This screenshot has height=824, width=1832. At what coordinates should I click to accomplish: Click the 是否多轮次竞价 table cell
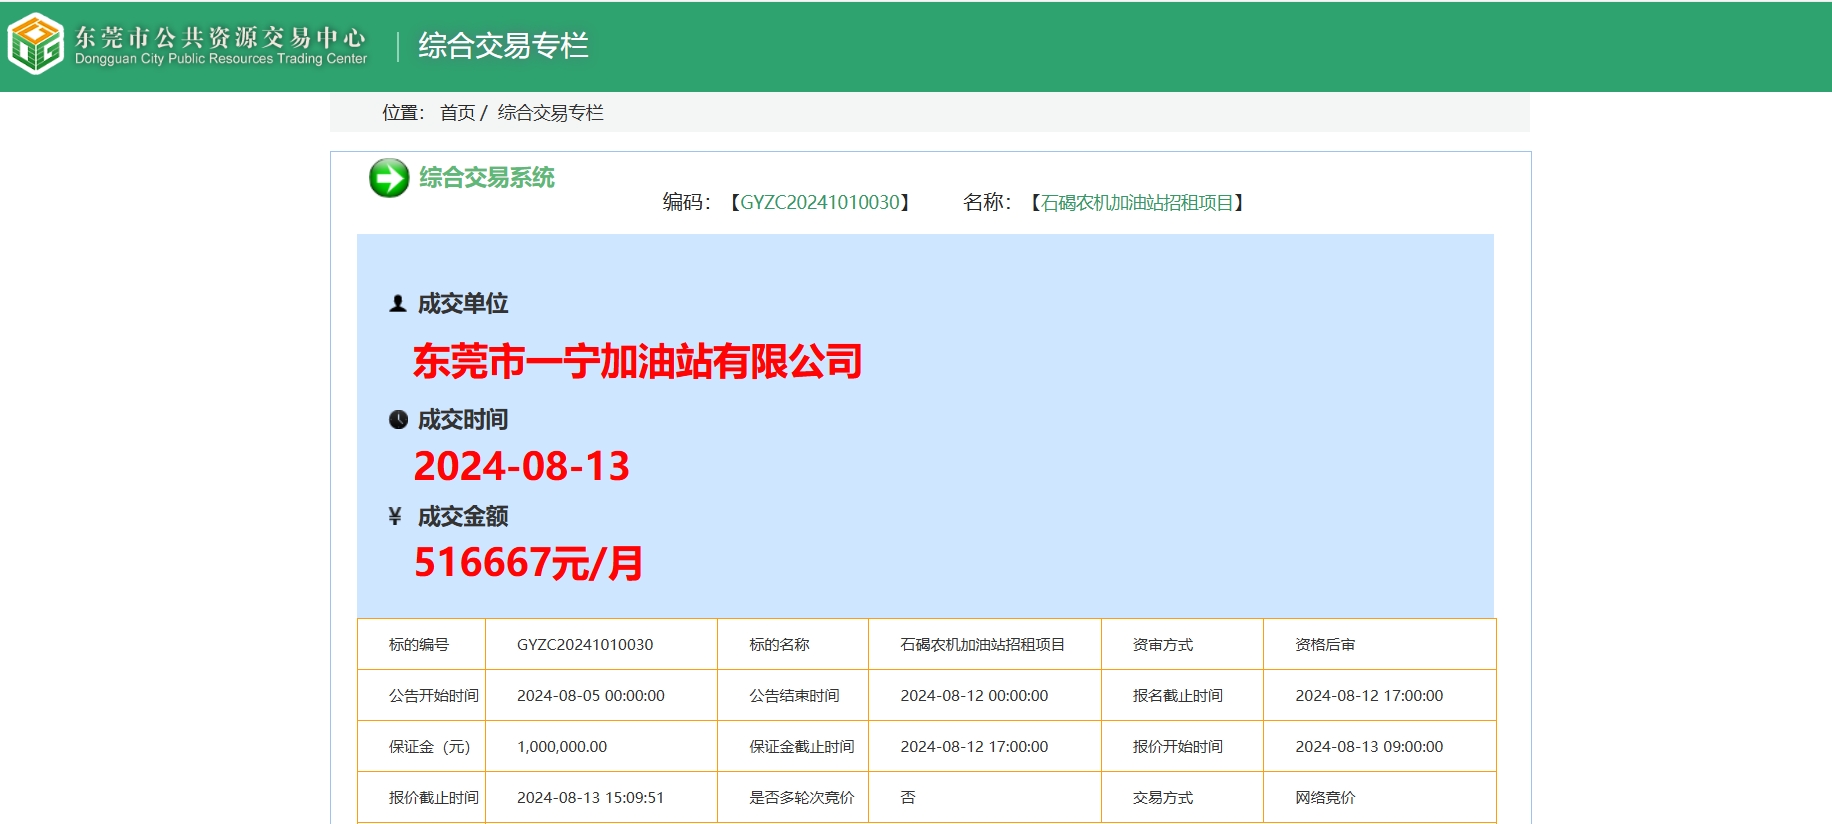point(793,798)
